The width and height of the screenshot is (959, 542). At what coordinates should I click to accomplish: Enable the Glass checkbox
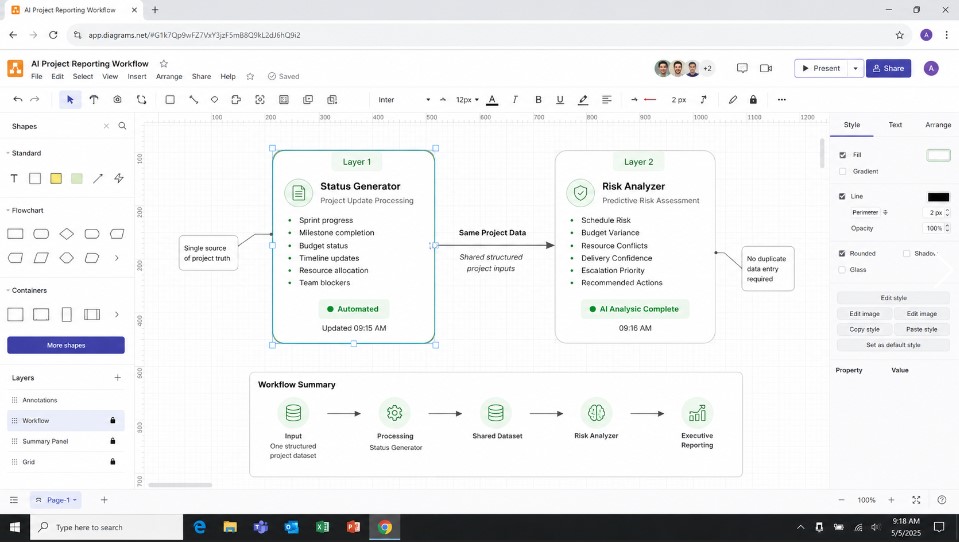(843, 270)
